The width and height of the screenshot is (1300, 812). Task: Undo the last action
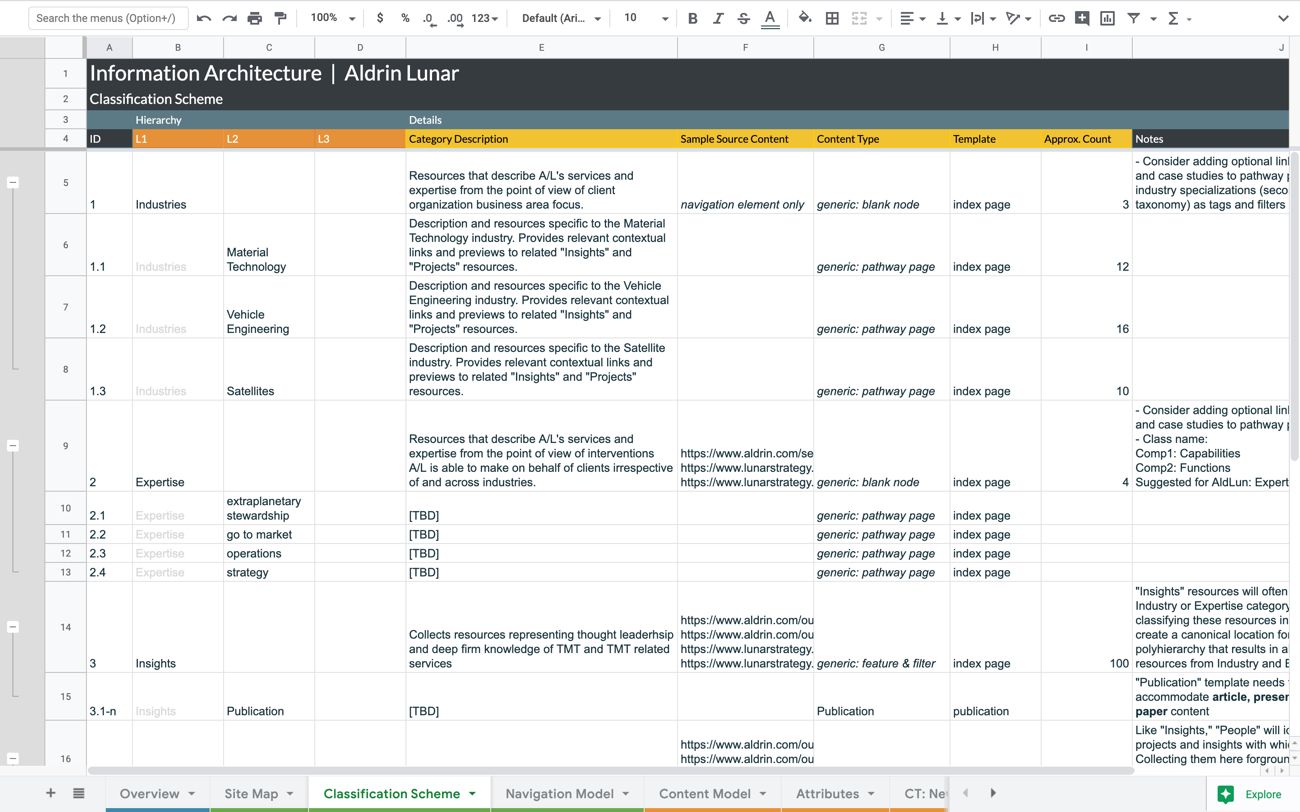tap(204, 18)
